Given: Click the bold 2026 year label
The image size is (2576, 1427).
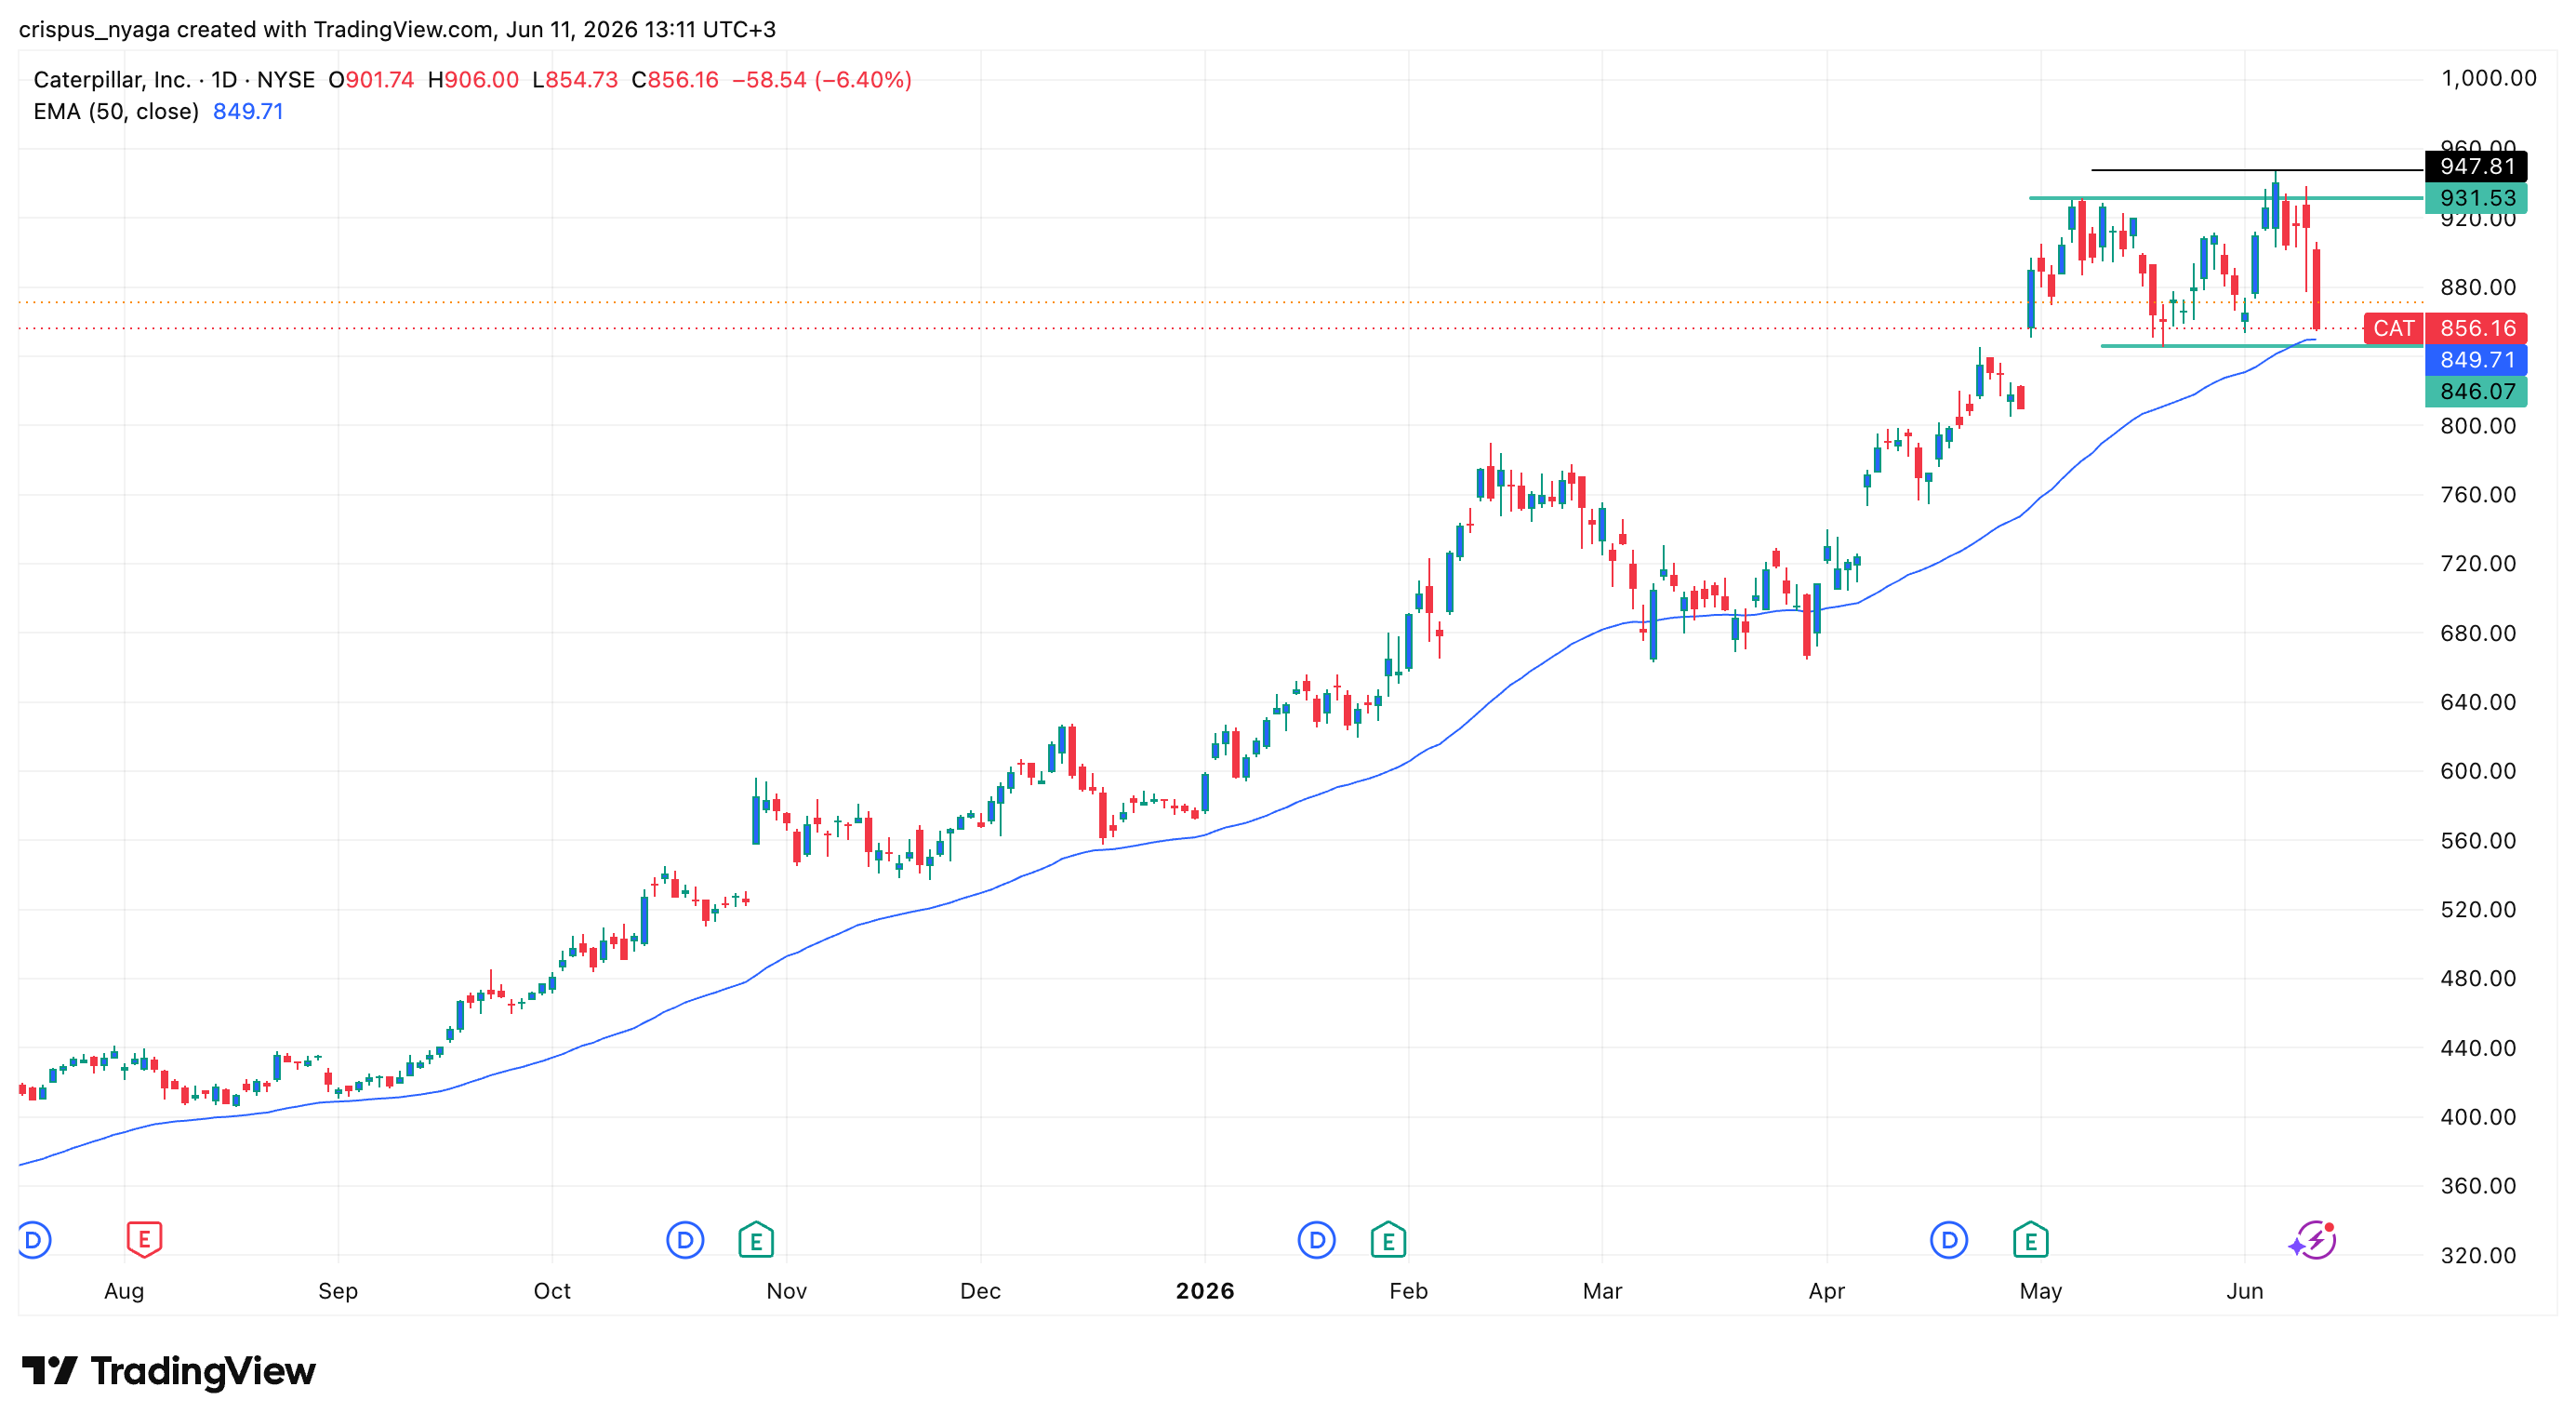Looking at the screenshot, I should point(1205,1291).
